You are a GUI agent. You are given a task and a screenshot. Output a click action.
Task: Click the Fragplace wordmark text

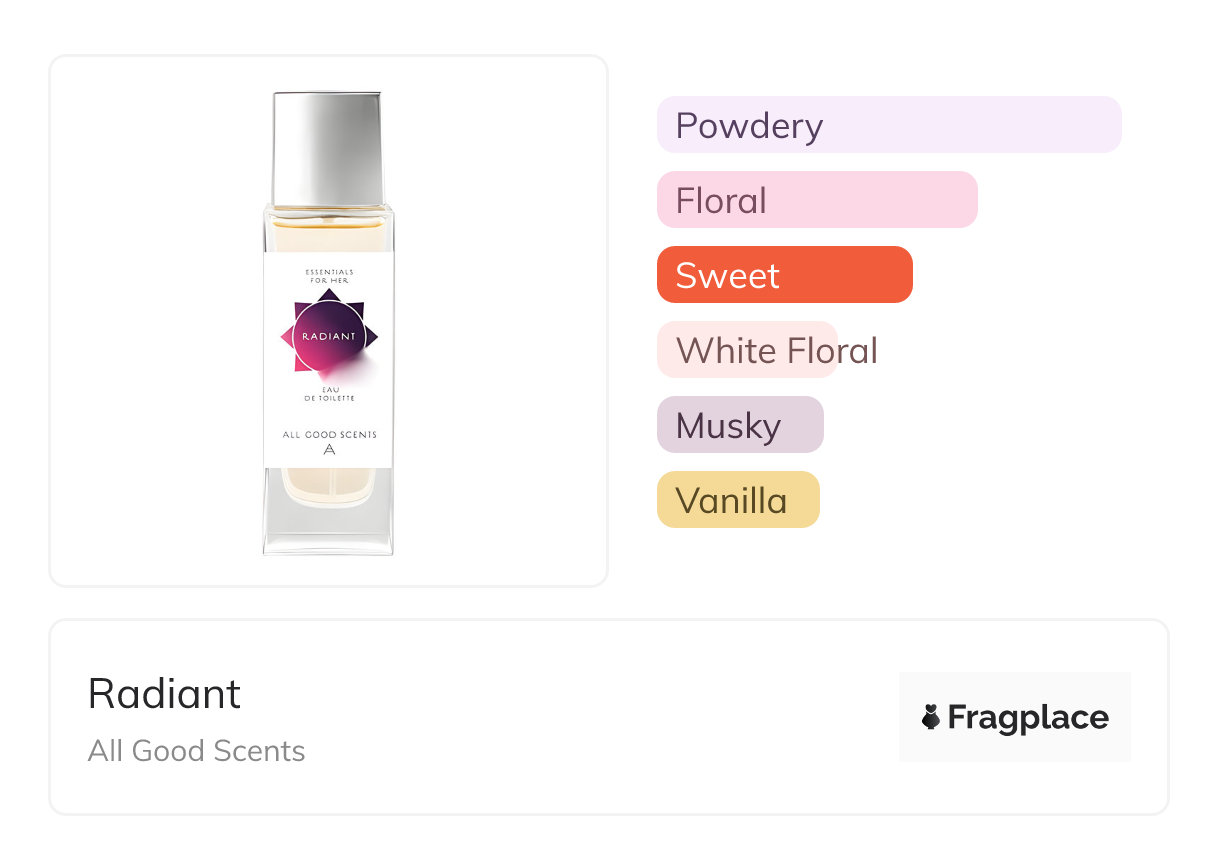pos(1028,717)
